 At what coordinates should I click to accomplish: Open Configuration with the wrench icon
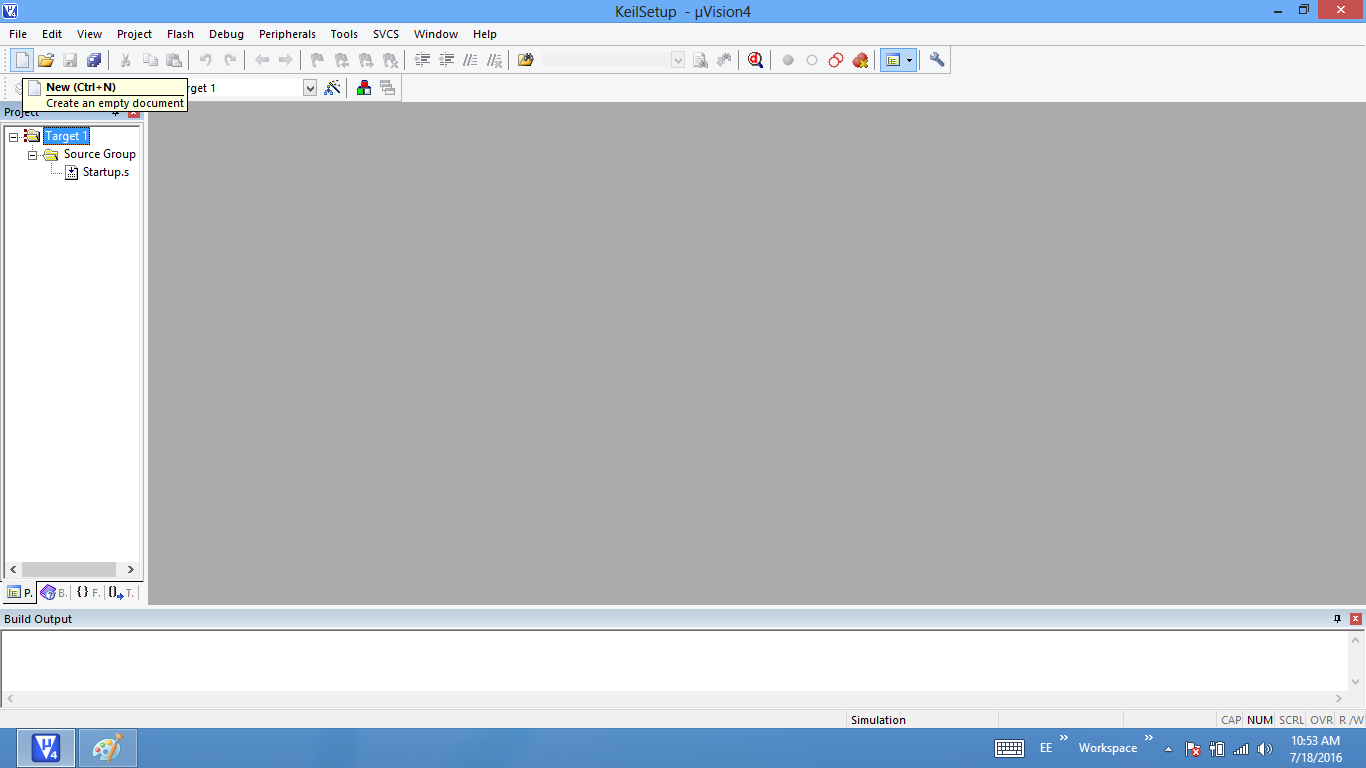(937, 60)
